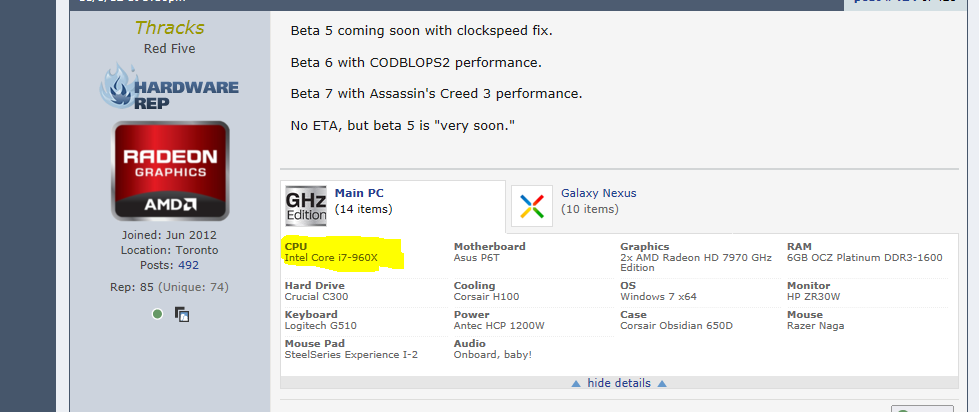979x412 pixels.
Task: Switch to the Galaxy Nexus rig tab
Action: 598,194
